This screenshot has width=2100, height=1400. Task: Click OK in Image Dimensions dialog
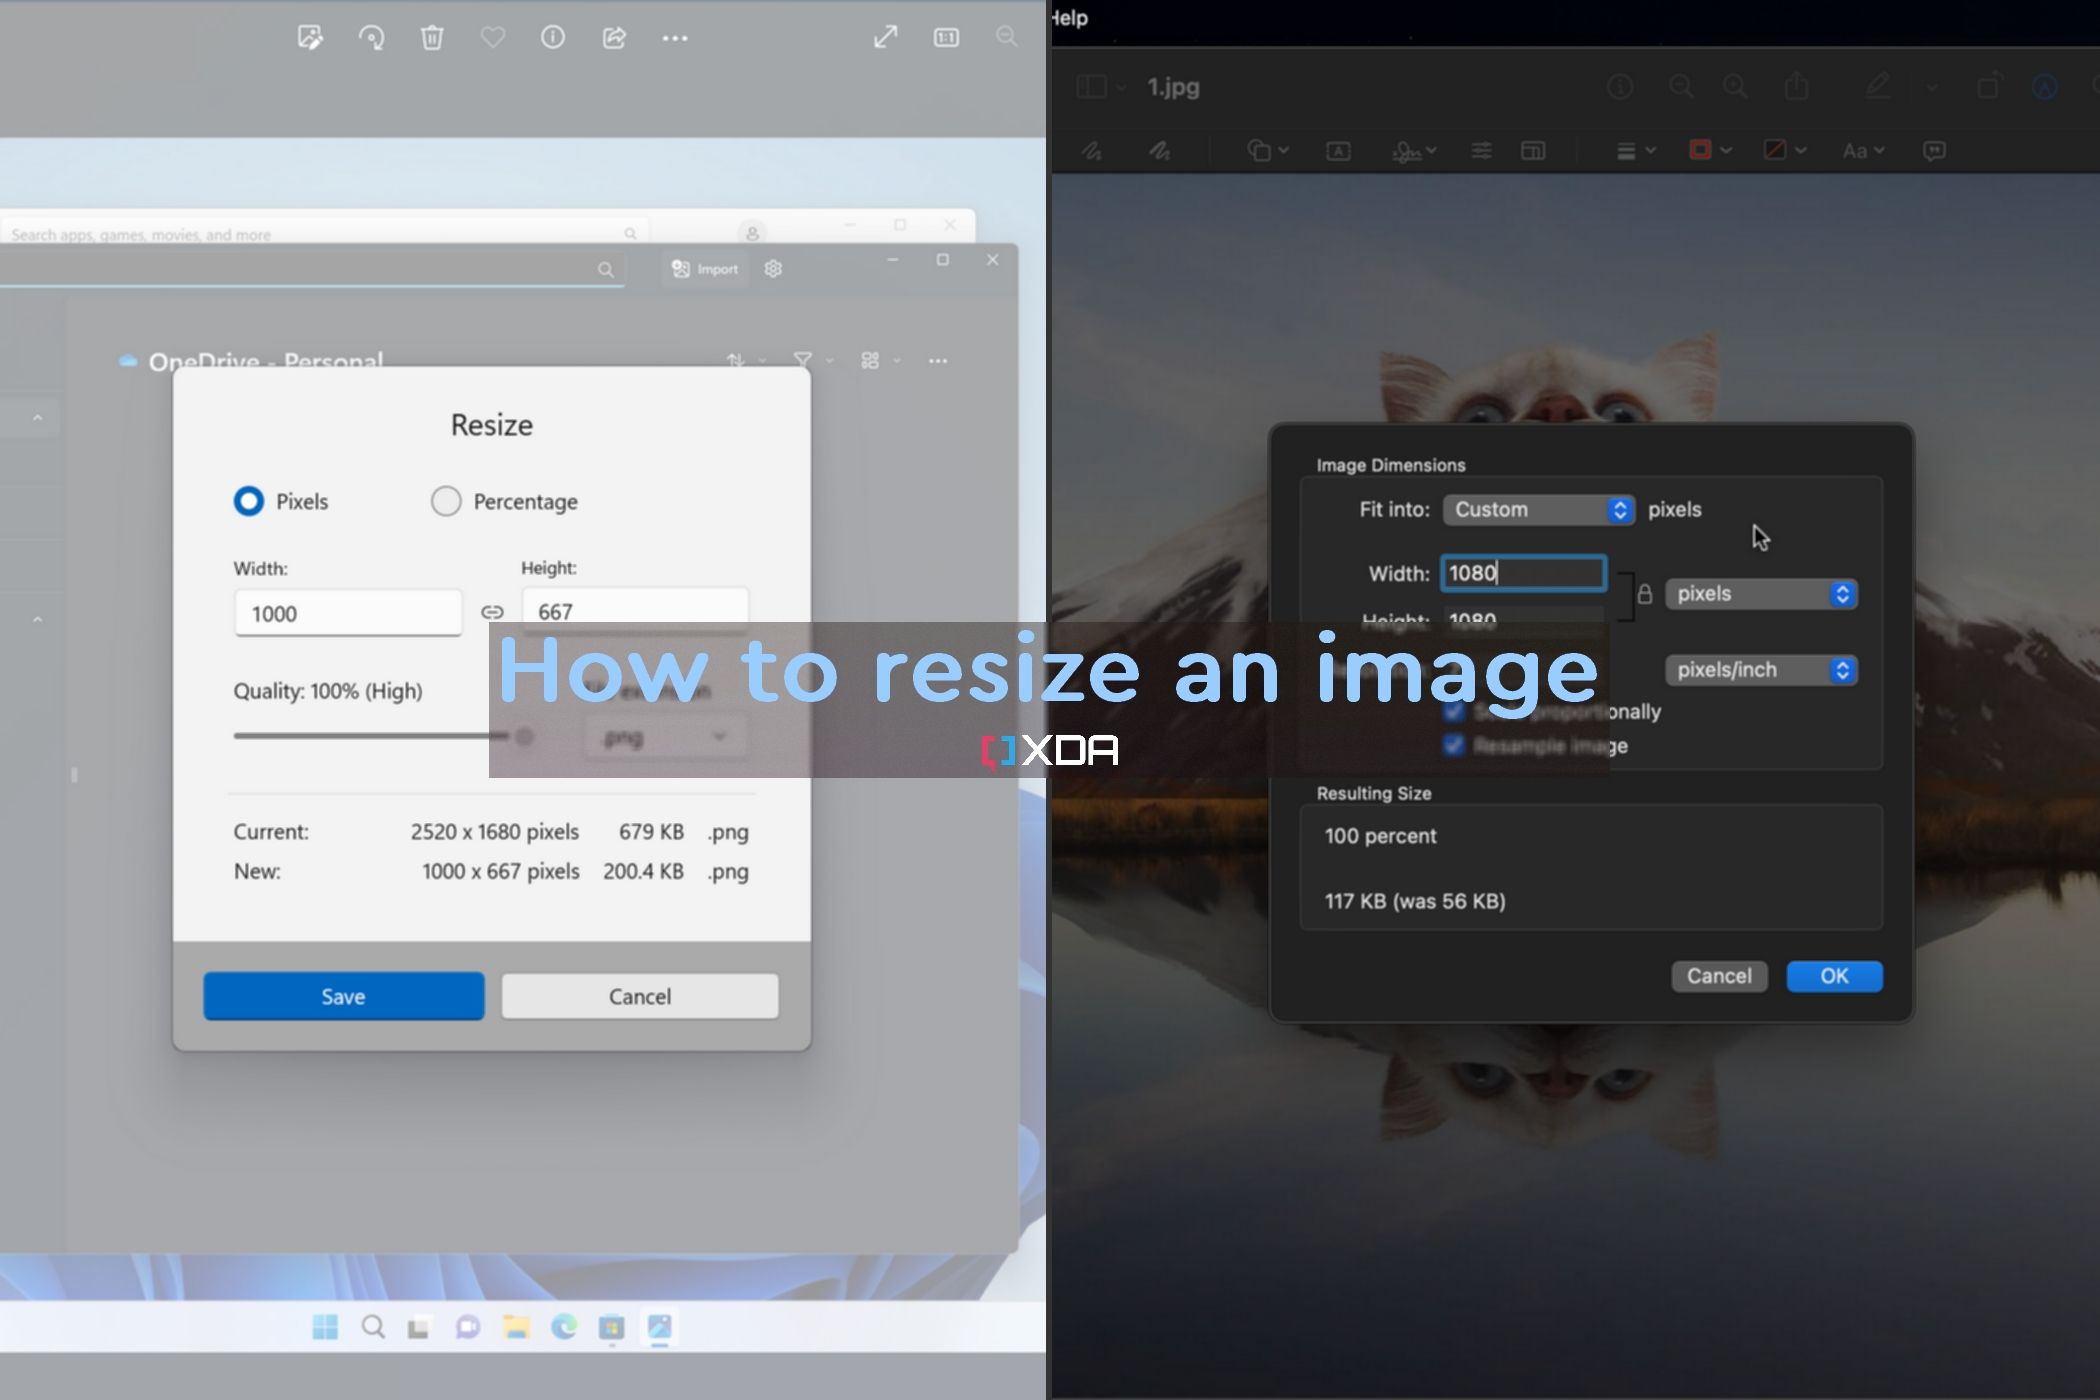(x=1833, y=976)
